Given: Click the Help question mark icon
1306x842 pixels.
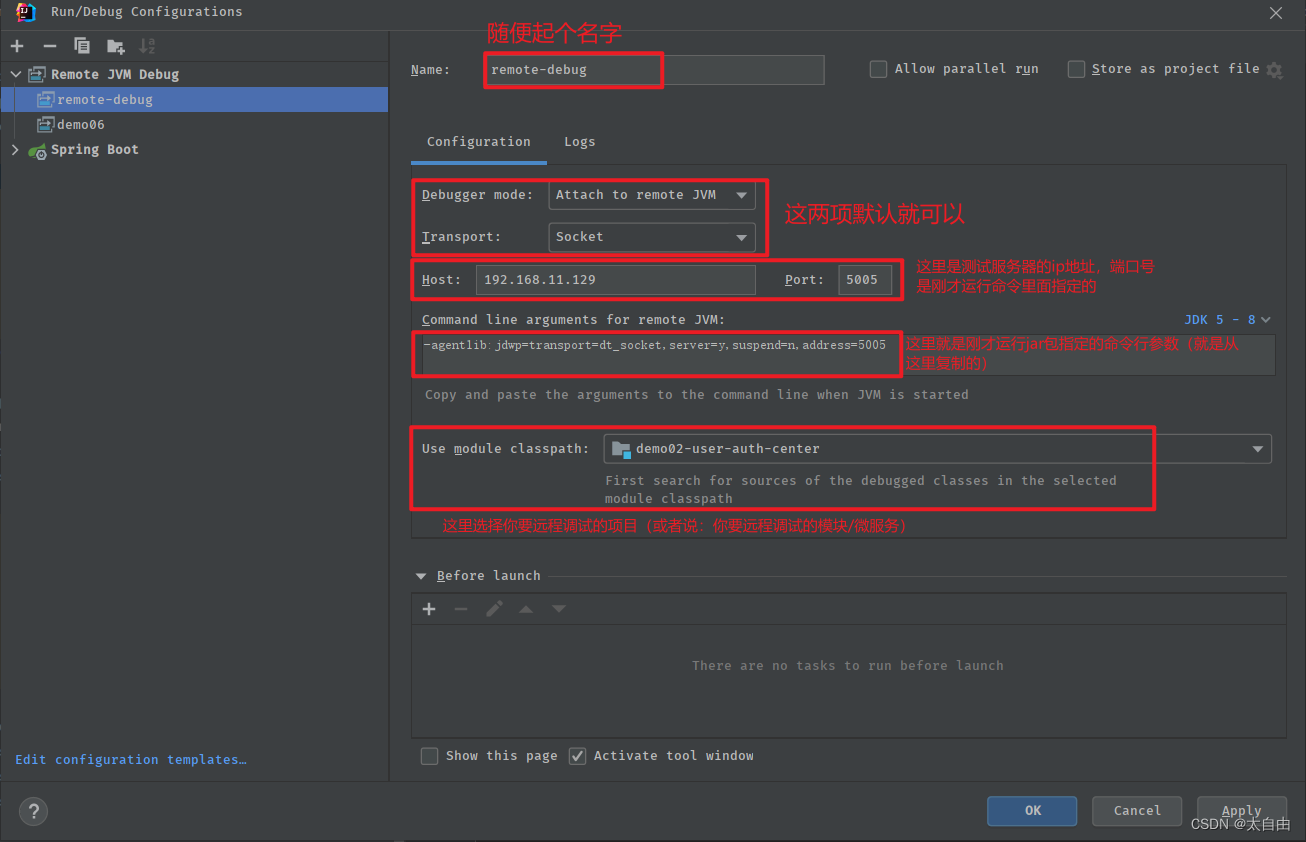Looking at the screenshot, I should tap(34, 811).
